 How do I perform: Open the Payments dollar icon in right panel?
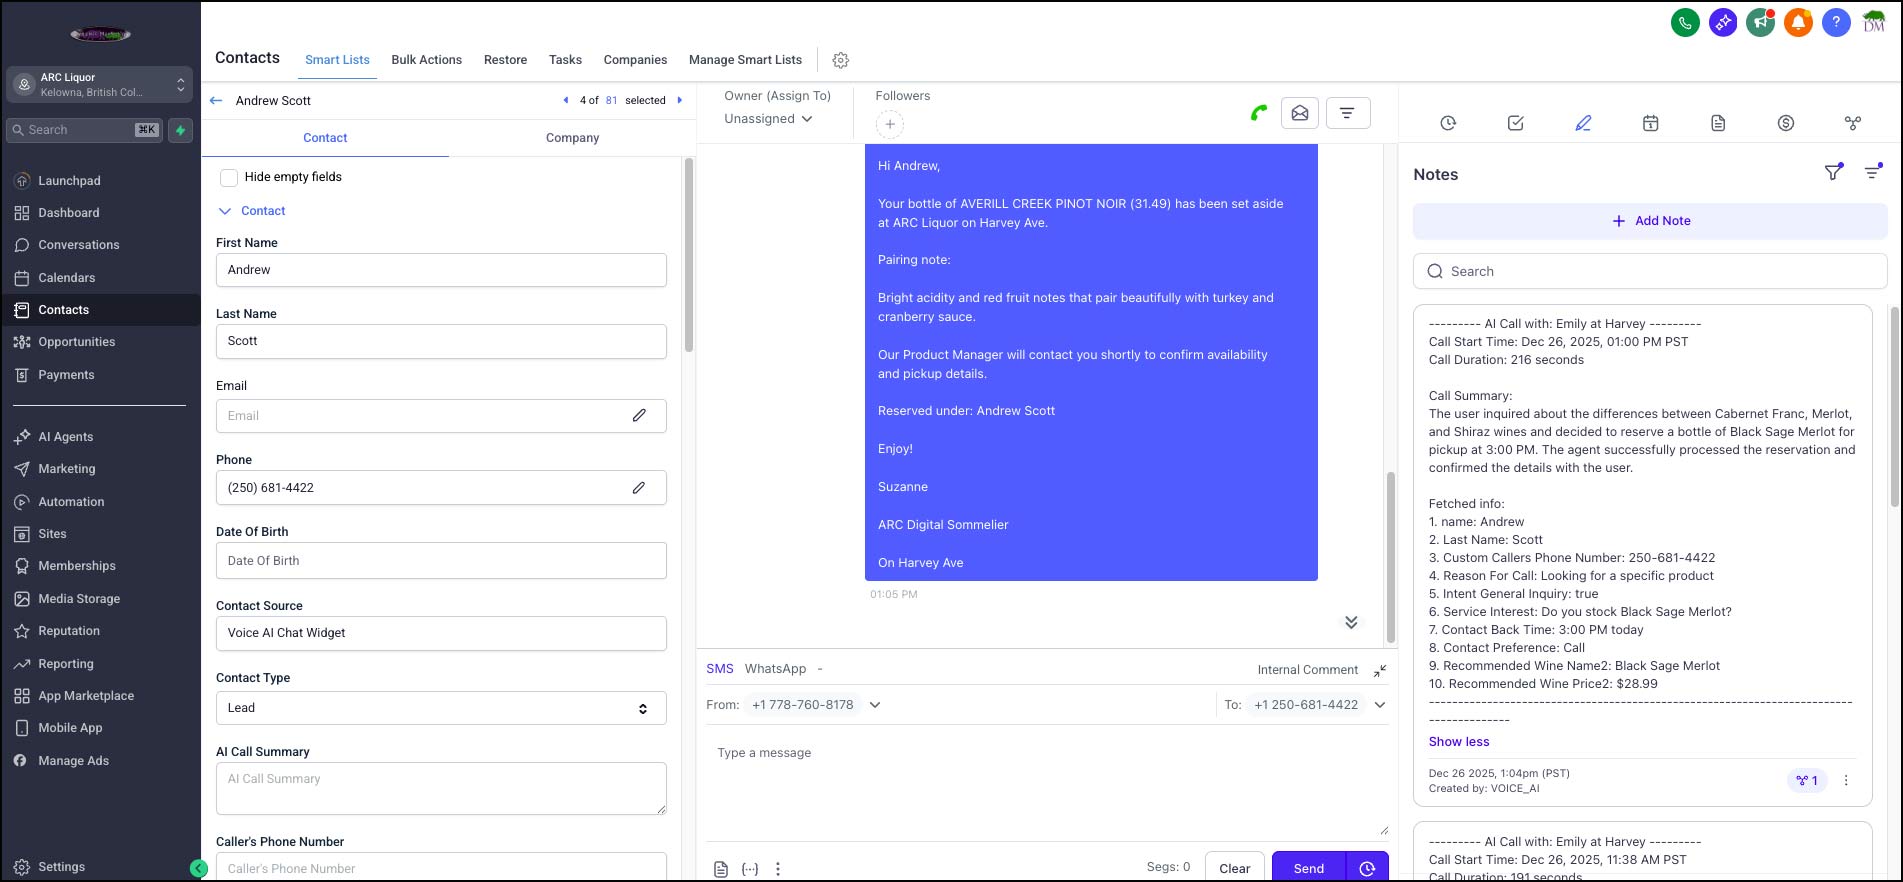click(x=1785, y=123)
